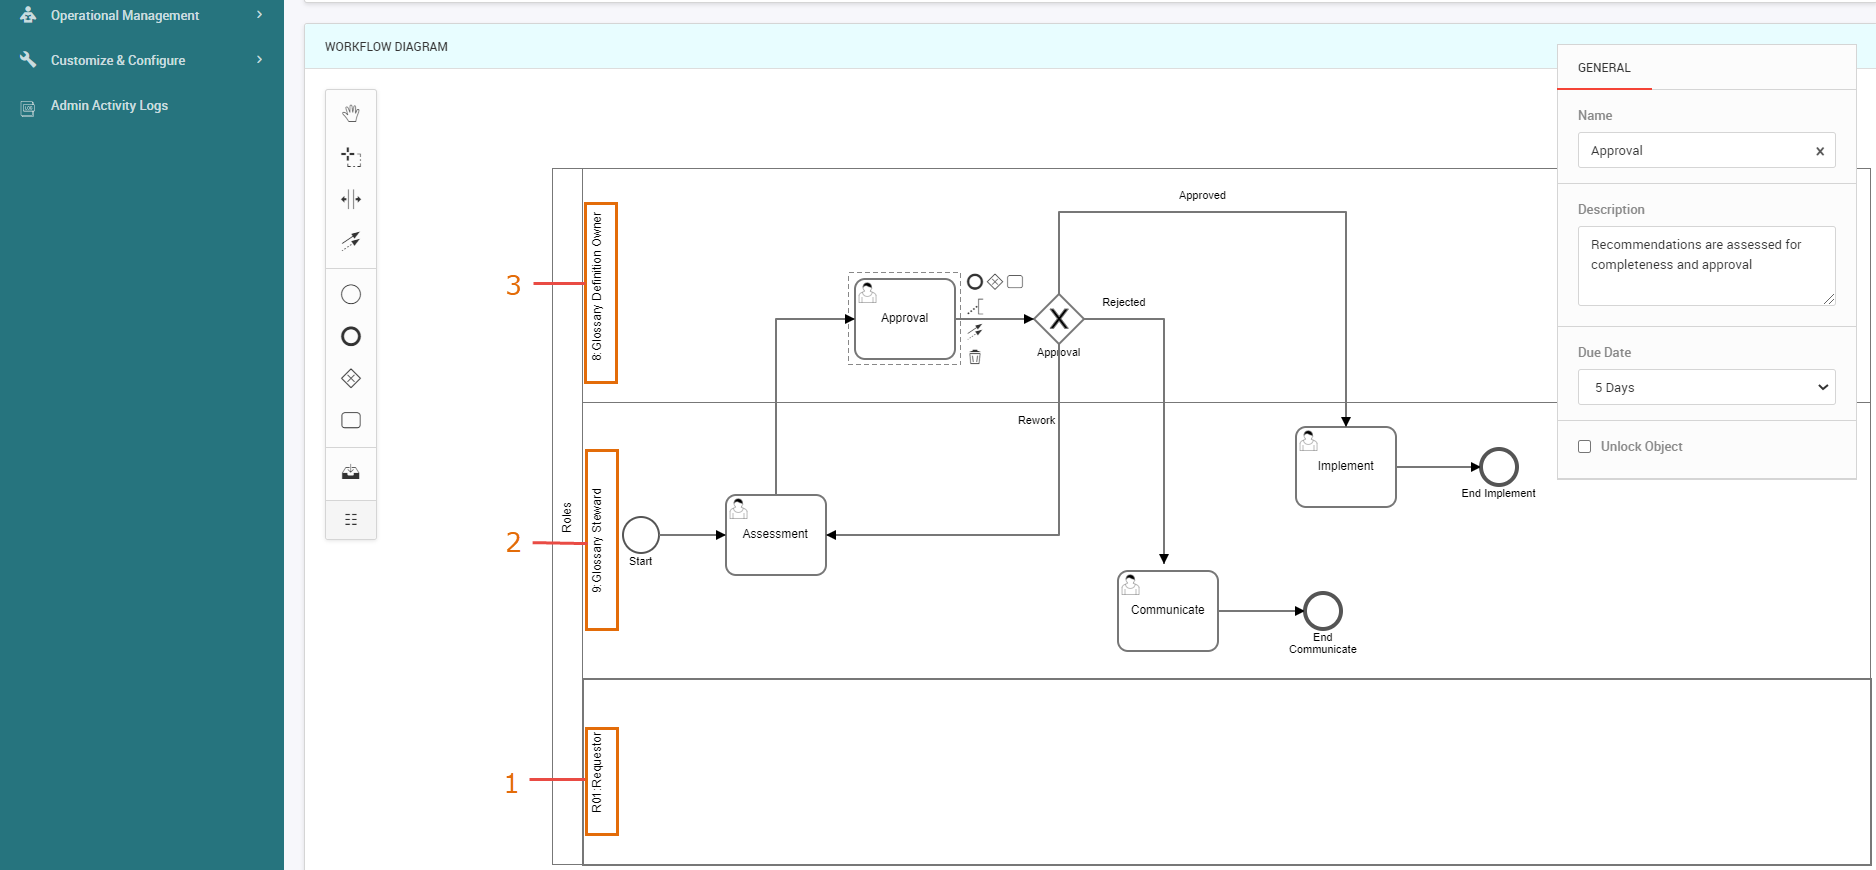Expand Customize & Configure menu chevron
The width and height of the screenshot is (1876, 870).
point(260,60)
